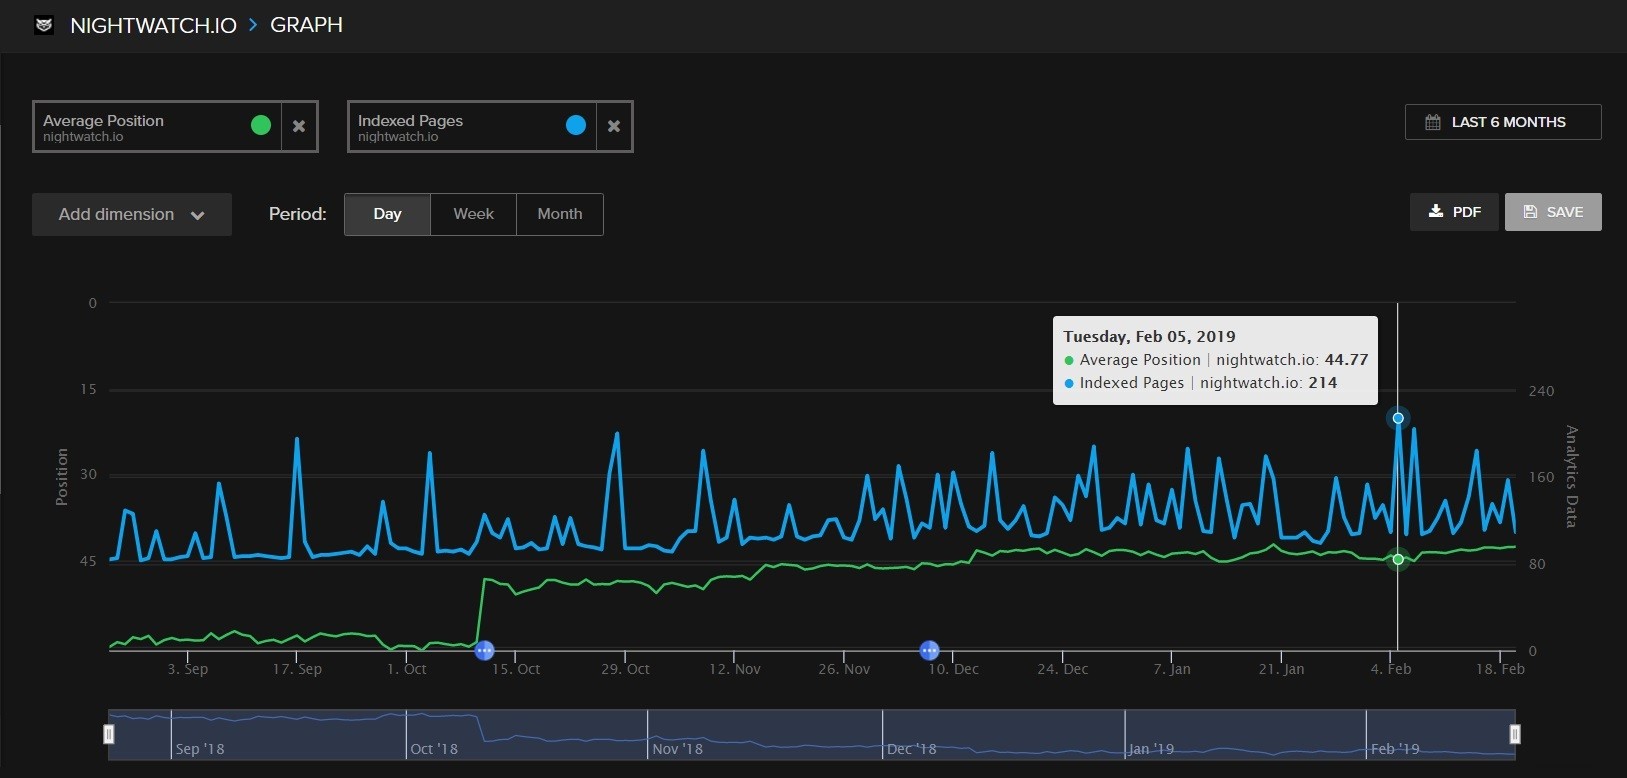Expand the Add dimension dropdown
The height and width of the screenshot is (778, 1627).
click(132, 215)
